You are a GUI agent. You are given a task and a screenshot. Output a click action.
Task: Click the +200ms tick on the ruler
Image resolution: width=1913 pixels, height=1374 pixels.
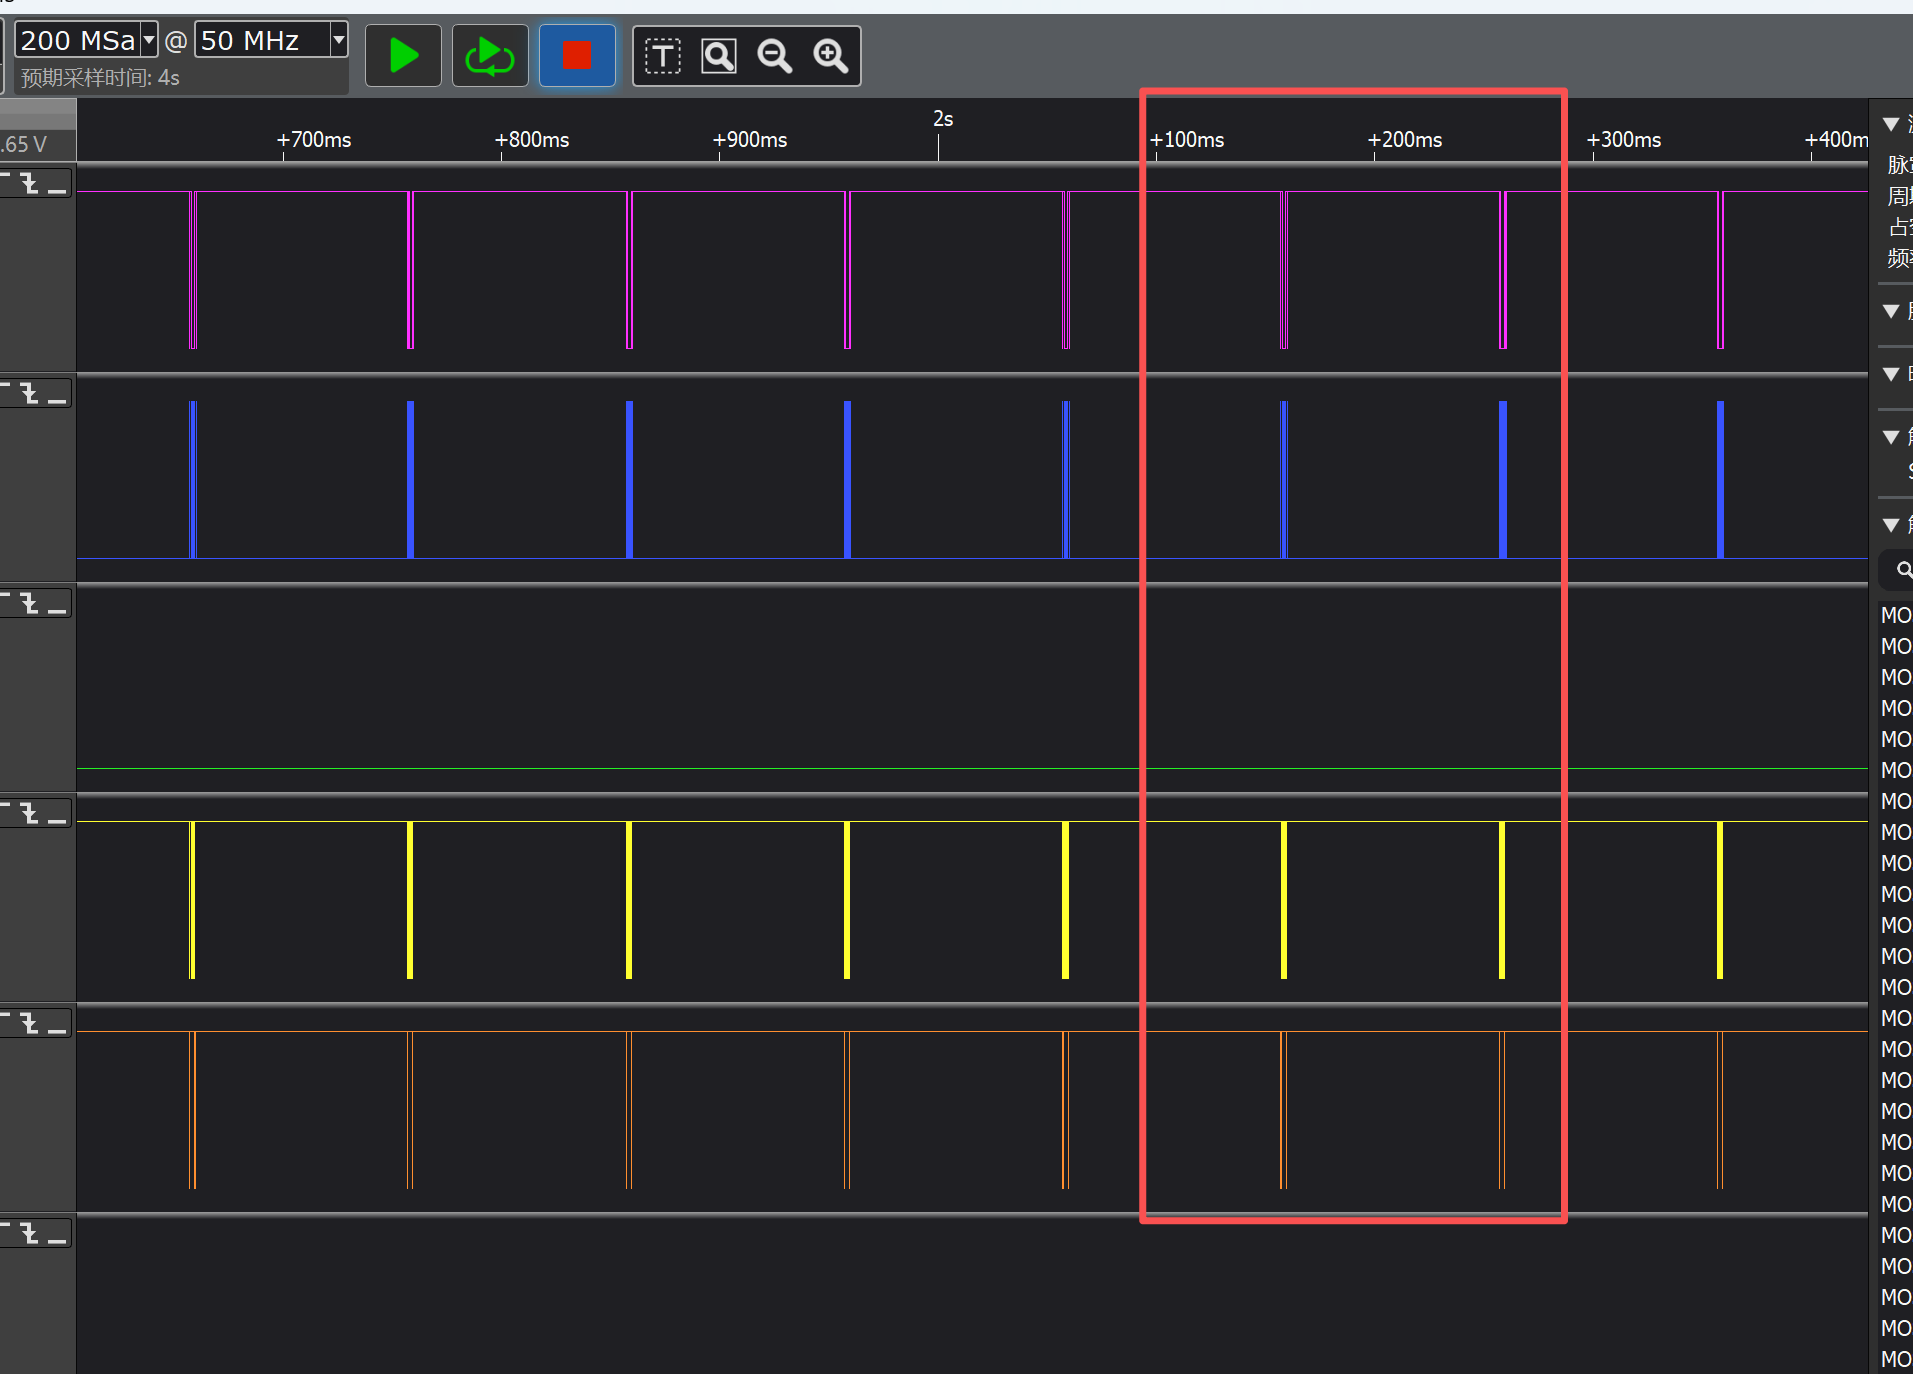(1405, 140)
